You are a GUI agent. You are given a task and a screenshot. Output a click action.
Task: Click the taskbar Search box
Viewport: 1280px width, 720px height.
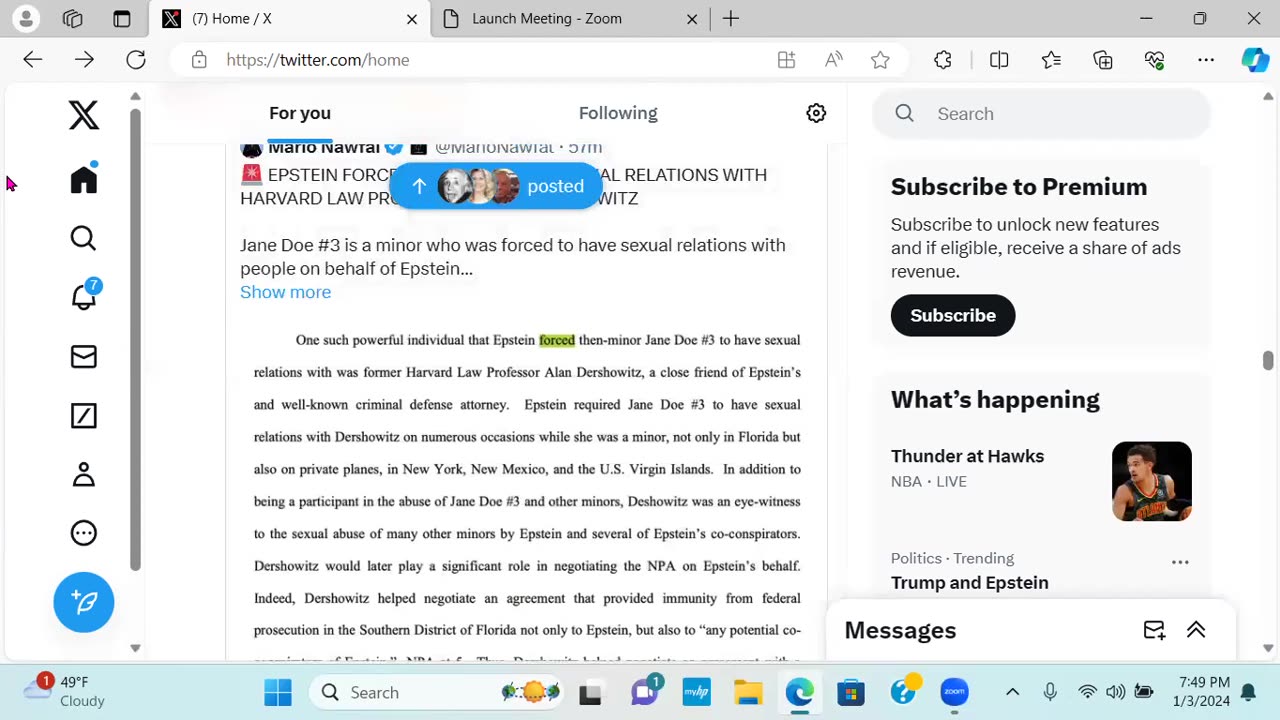437,692
